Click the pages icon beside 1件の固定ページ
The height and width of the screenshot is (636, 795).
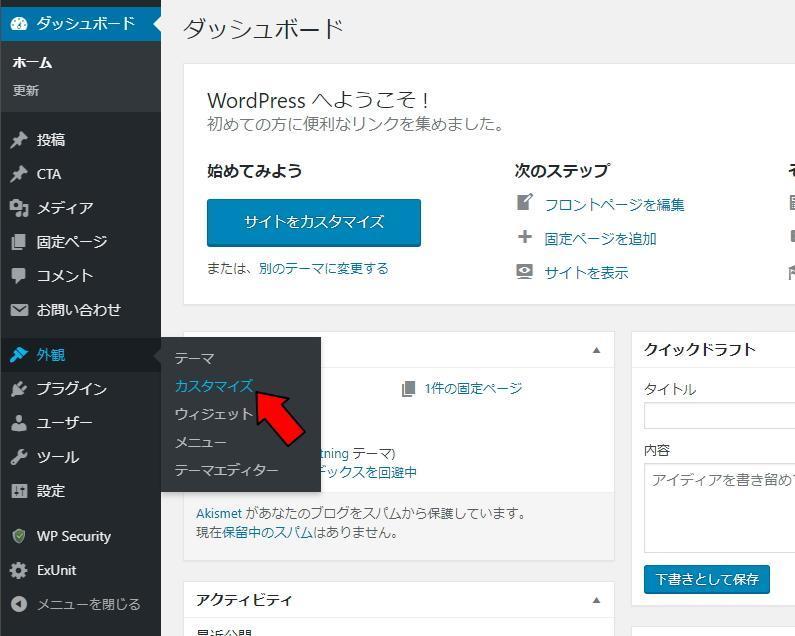(408, 389)
